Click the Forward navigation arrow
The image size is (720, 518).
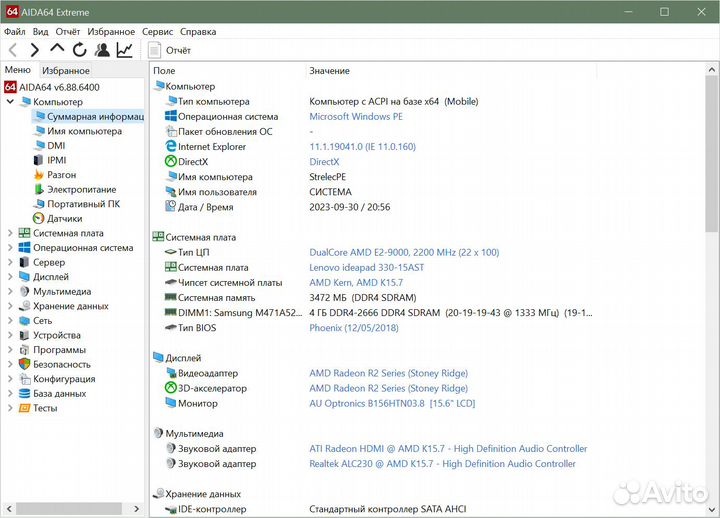[x=35, y=50]
